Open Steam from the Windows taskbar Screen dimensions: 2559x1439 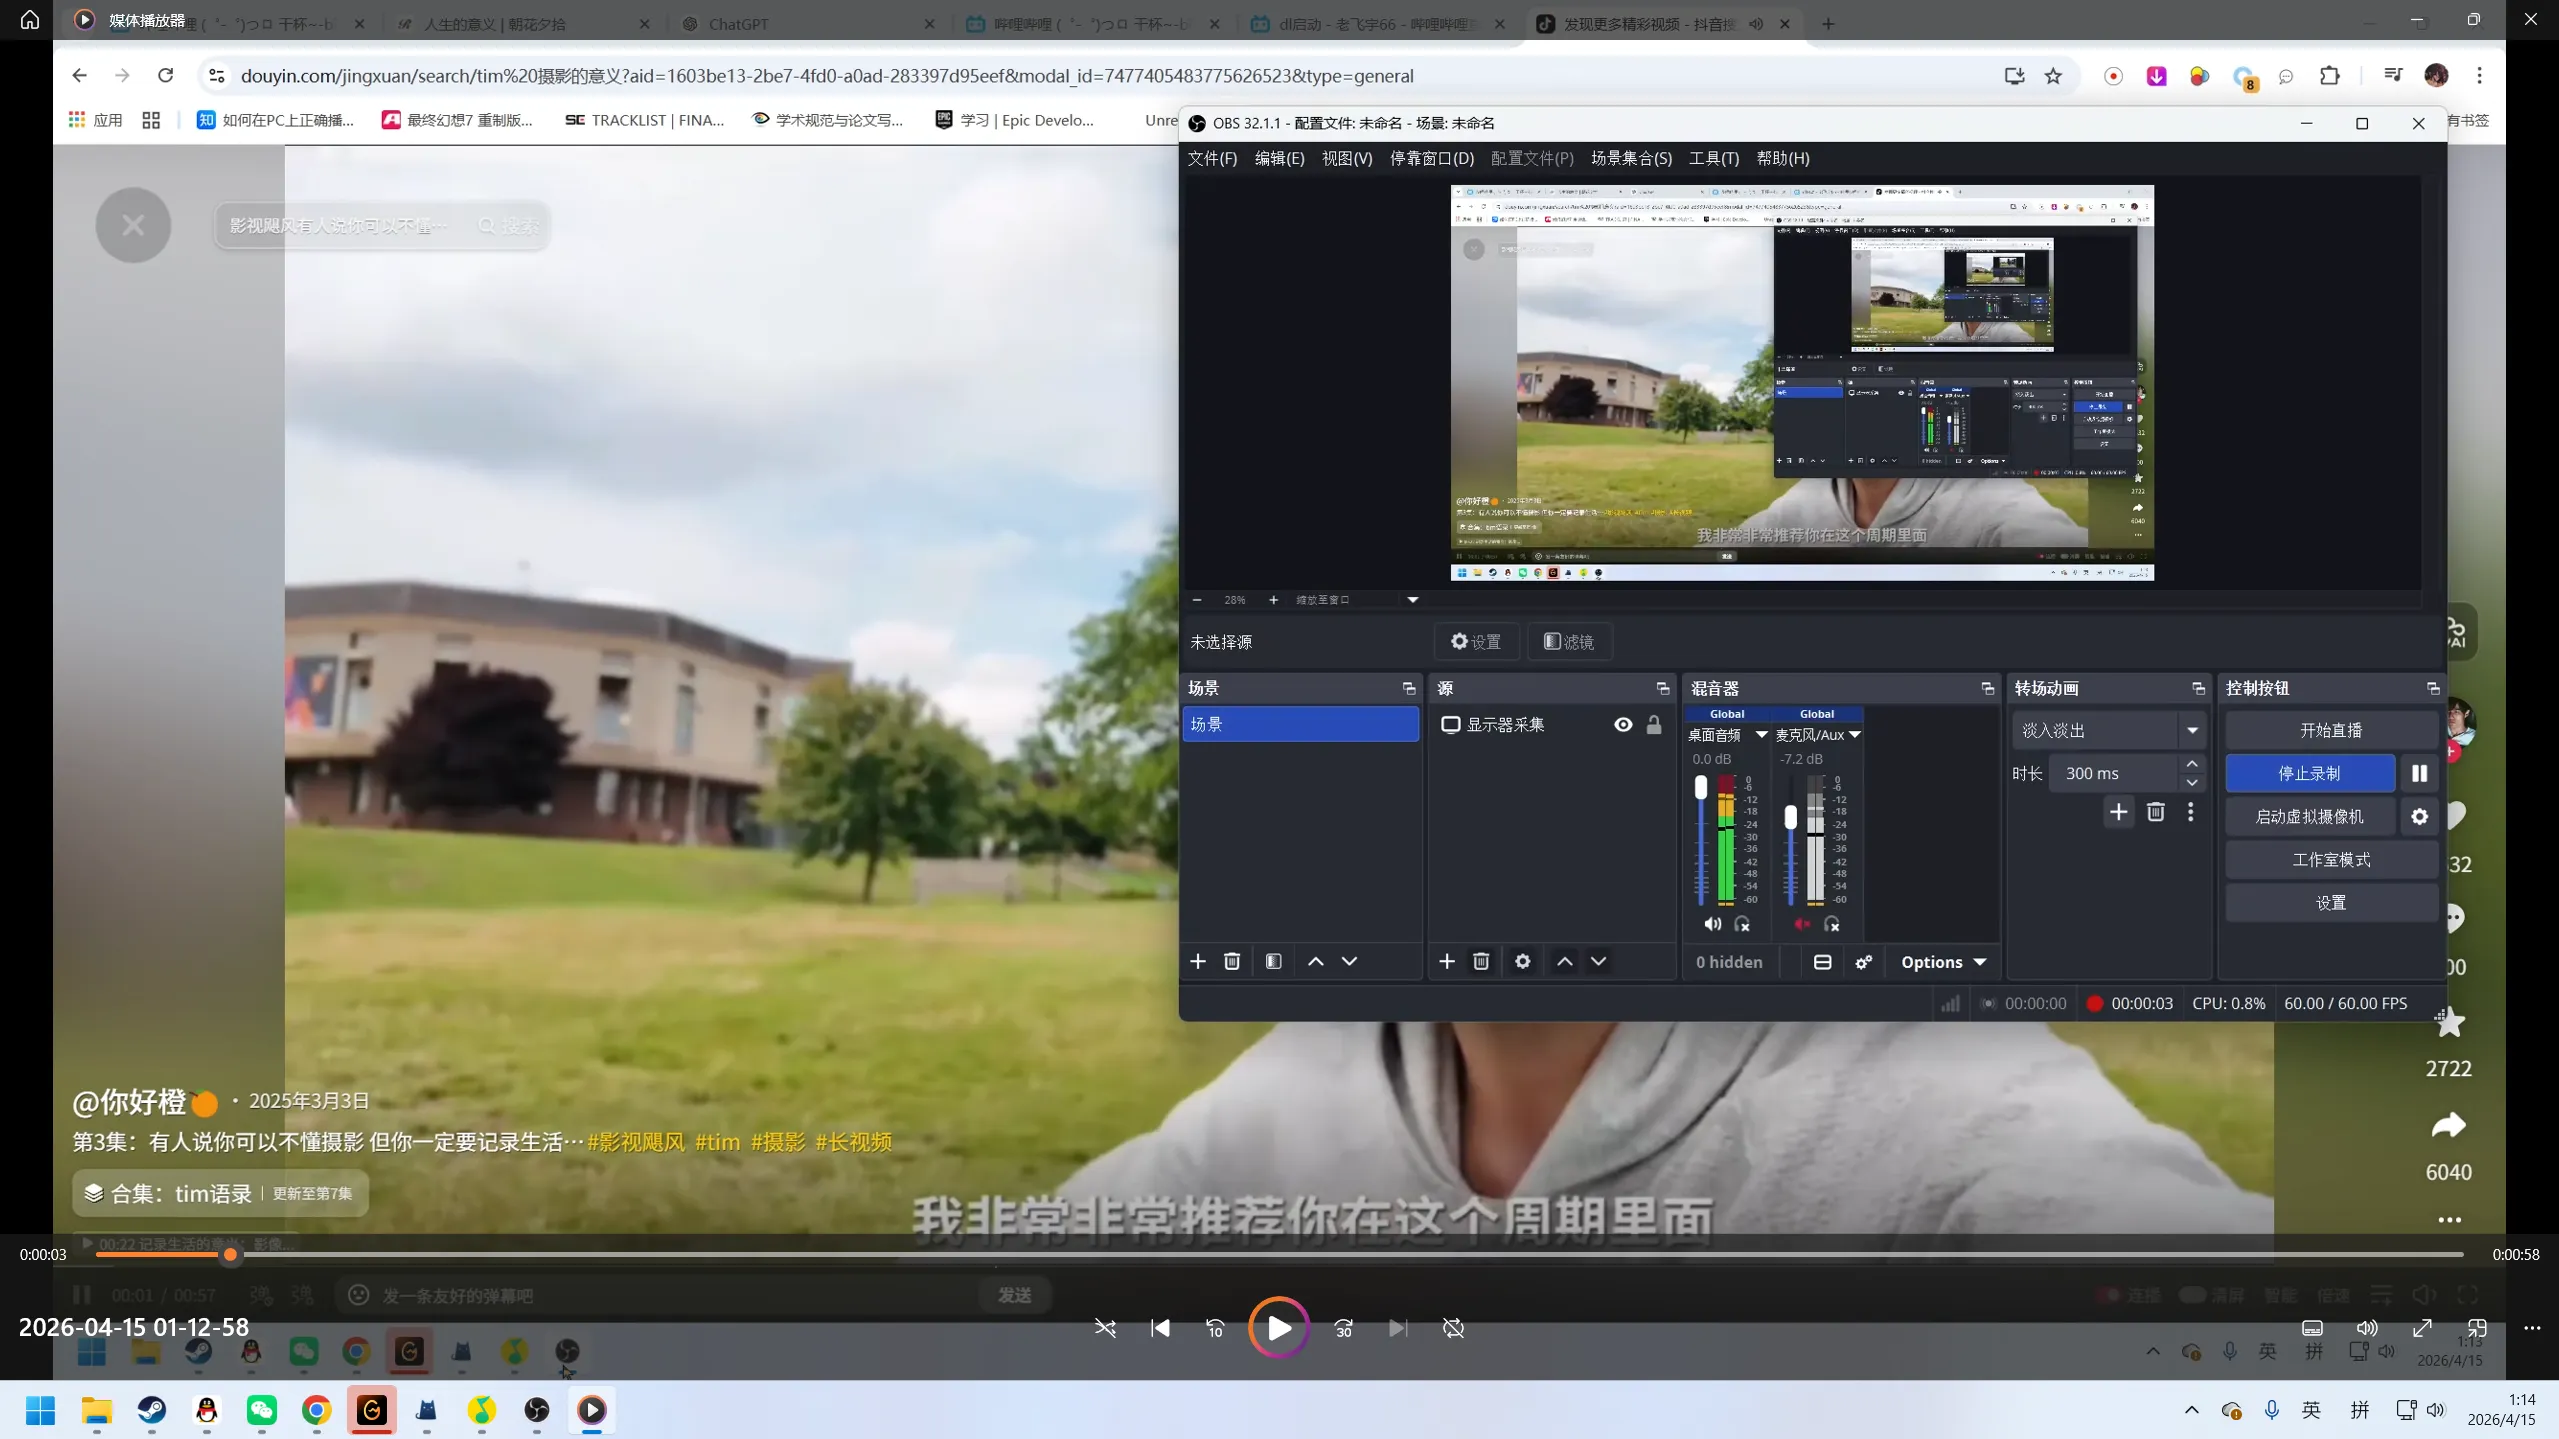(152, 1410)
